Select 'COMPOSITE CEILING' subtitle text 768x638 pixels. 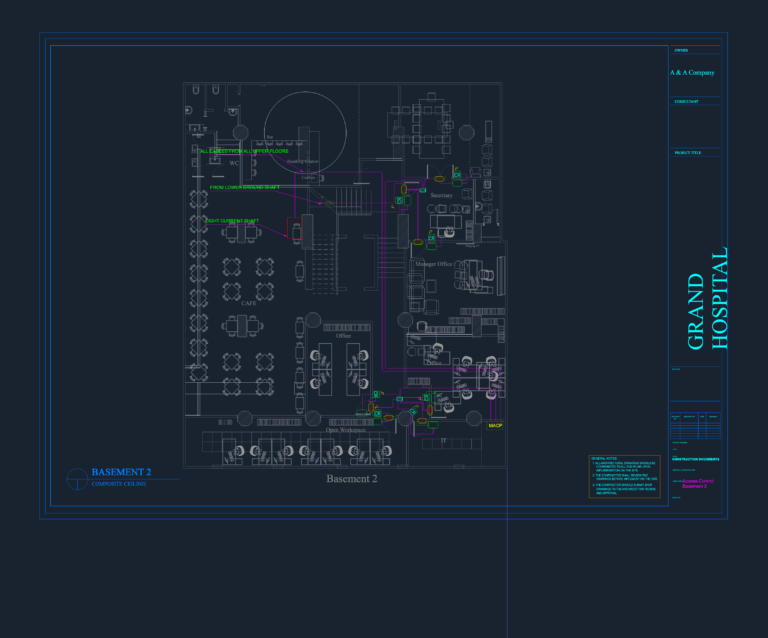point(119,484)
